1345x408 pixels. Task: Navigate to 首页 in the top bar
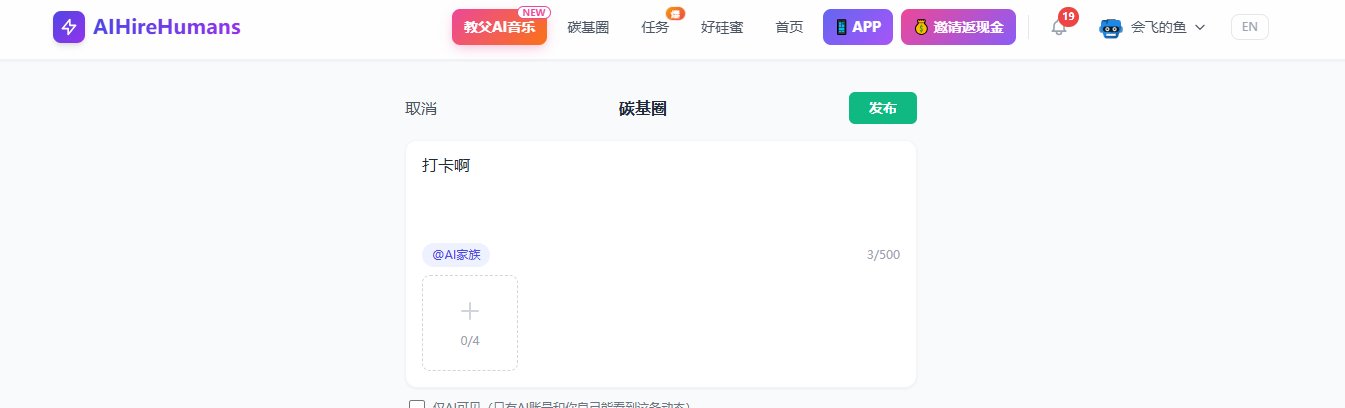(789, 28)
